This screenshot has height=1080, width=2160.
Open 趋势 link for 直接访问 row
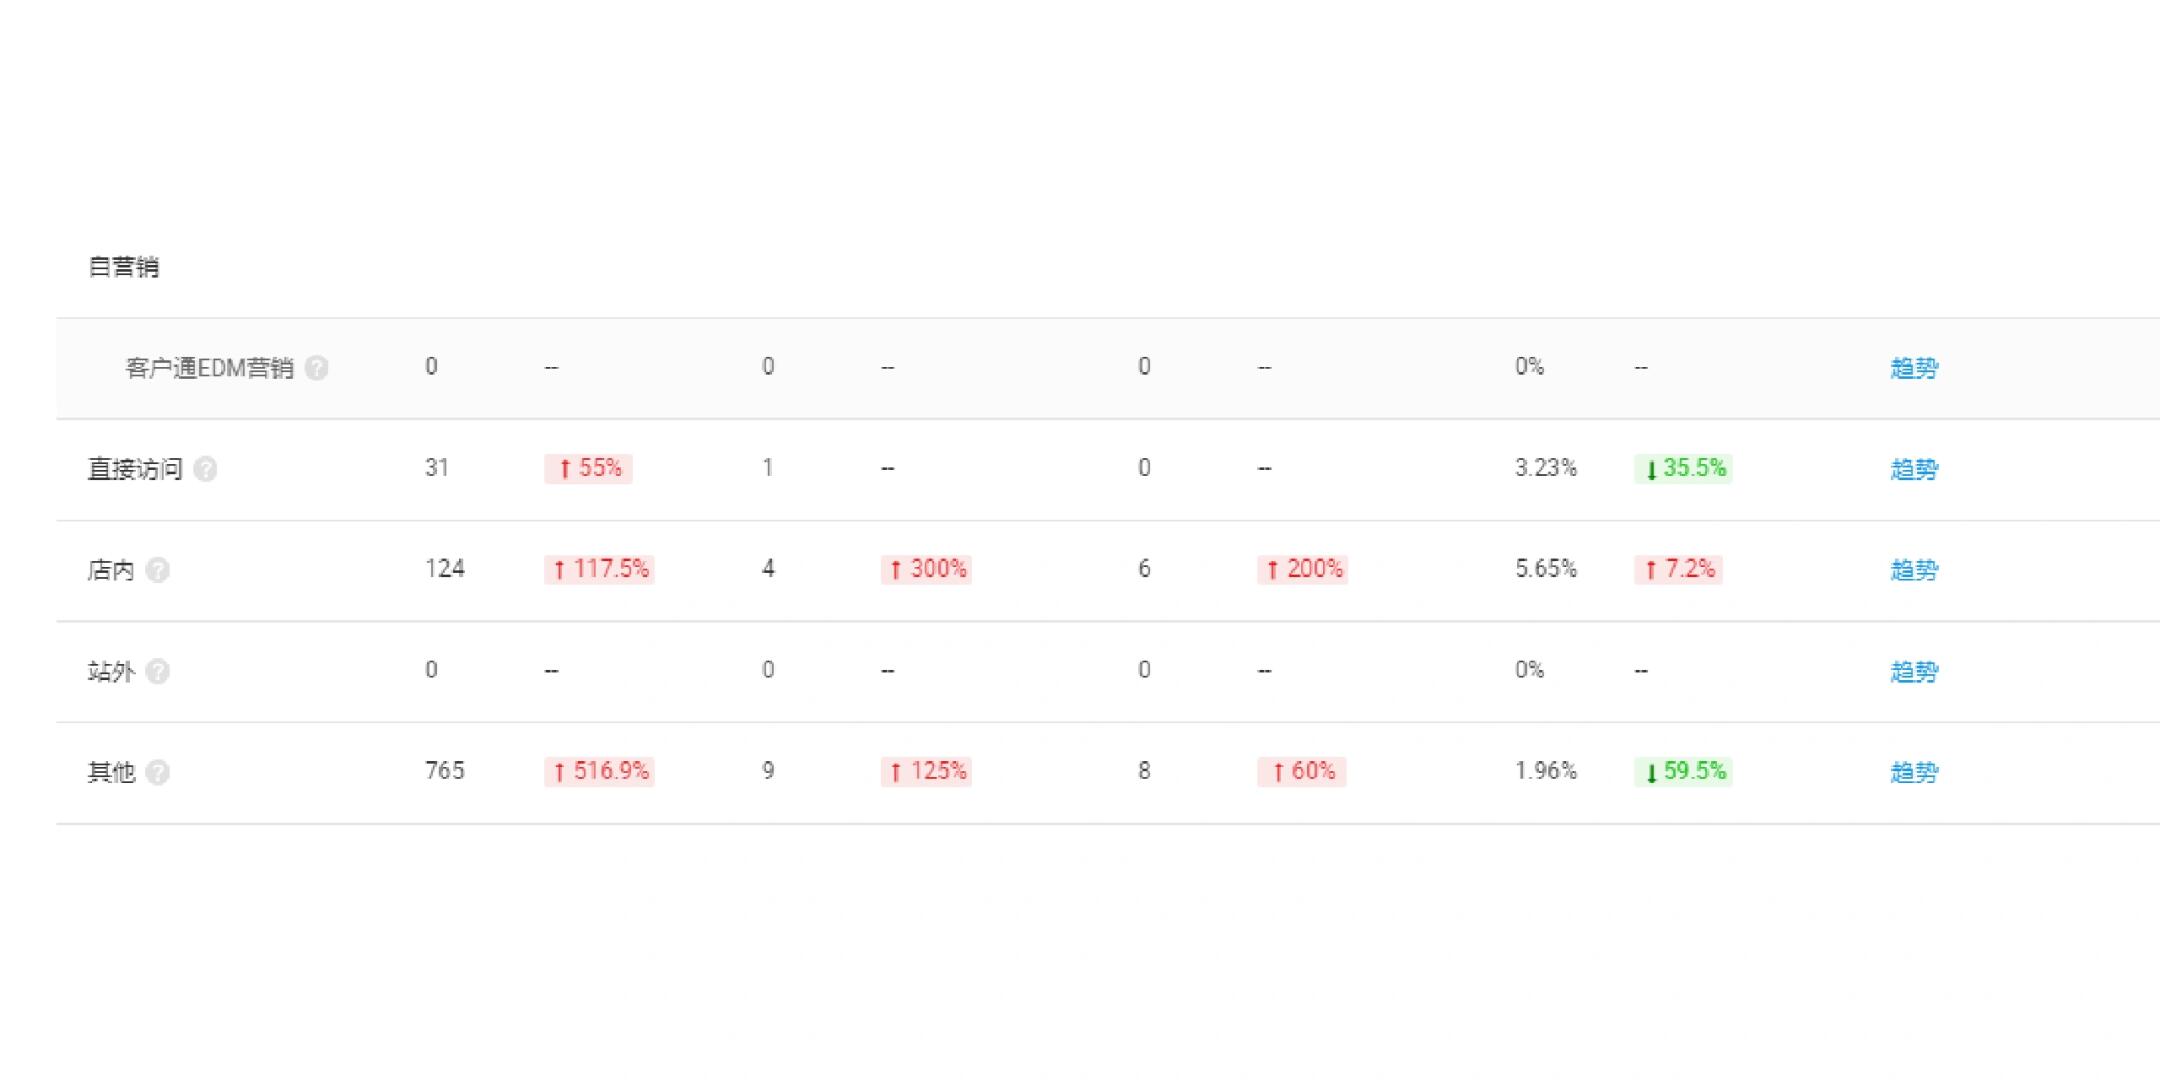click(1914, 469)
